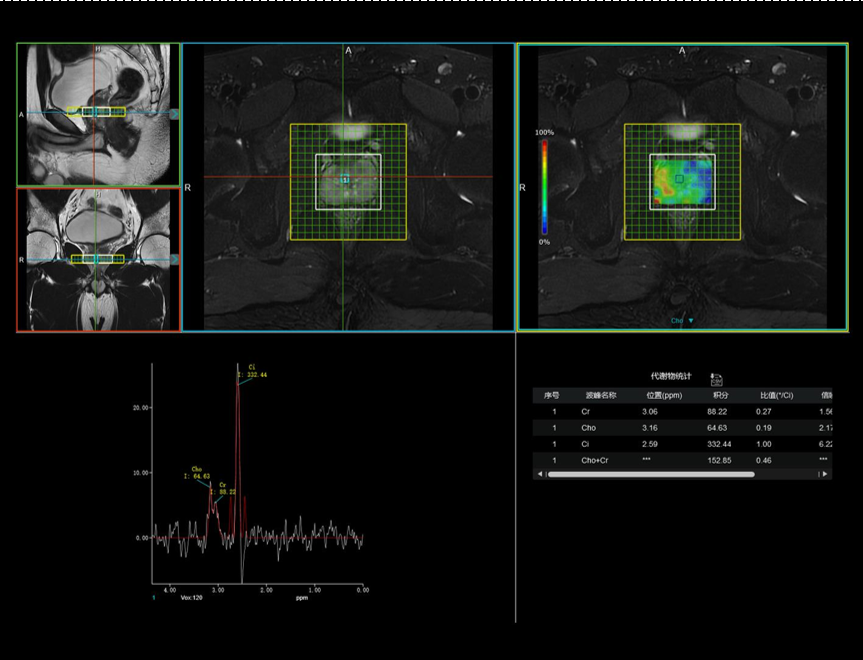The image size is (863, 660).
Task: Select the Cr row in metabolite table
Action: [x=680, y=411]
